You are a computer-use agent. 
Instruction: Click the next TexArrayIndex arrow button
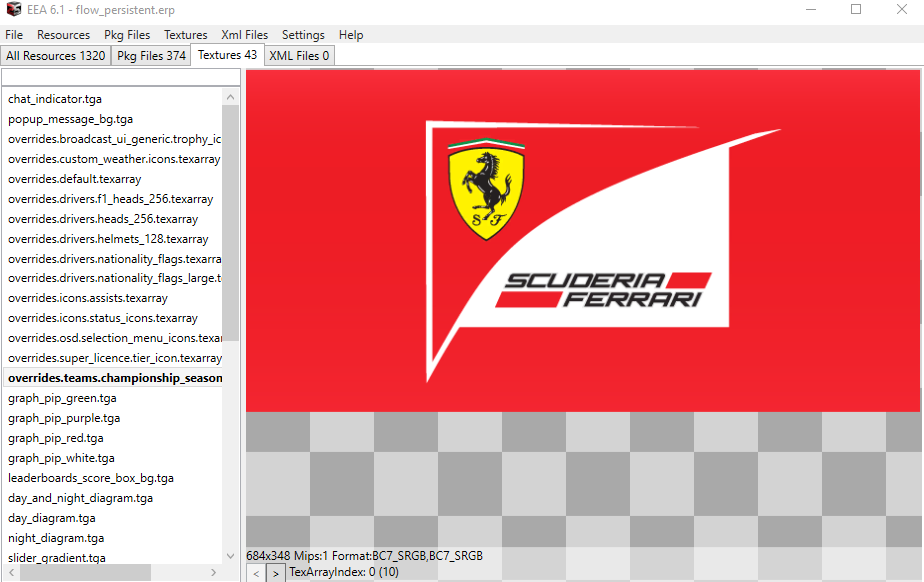click(276, 572)
